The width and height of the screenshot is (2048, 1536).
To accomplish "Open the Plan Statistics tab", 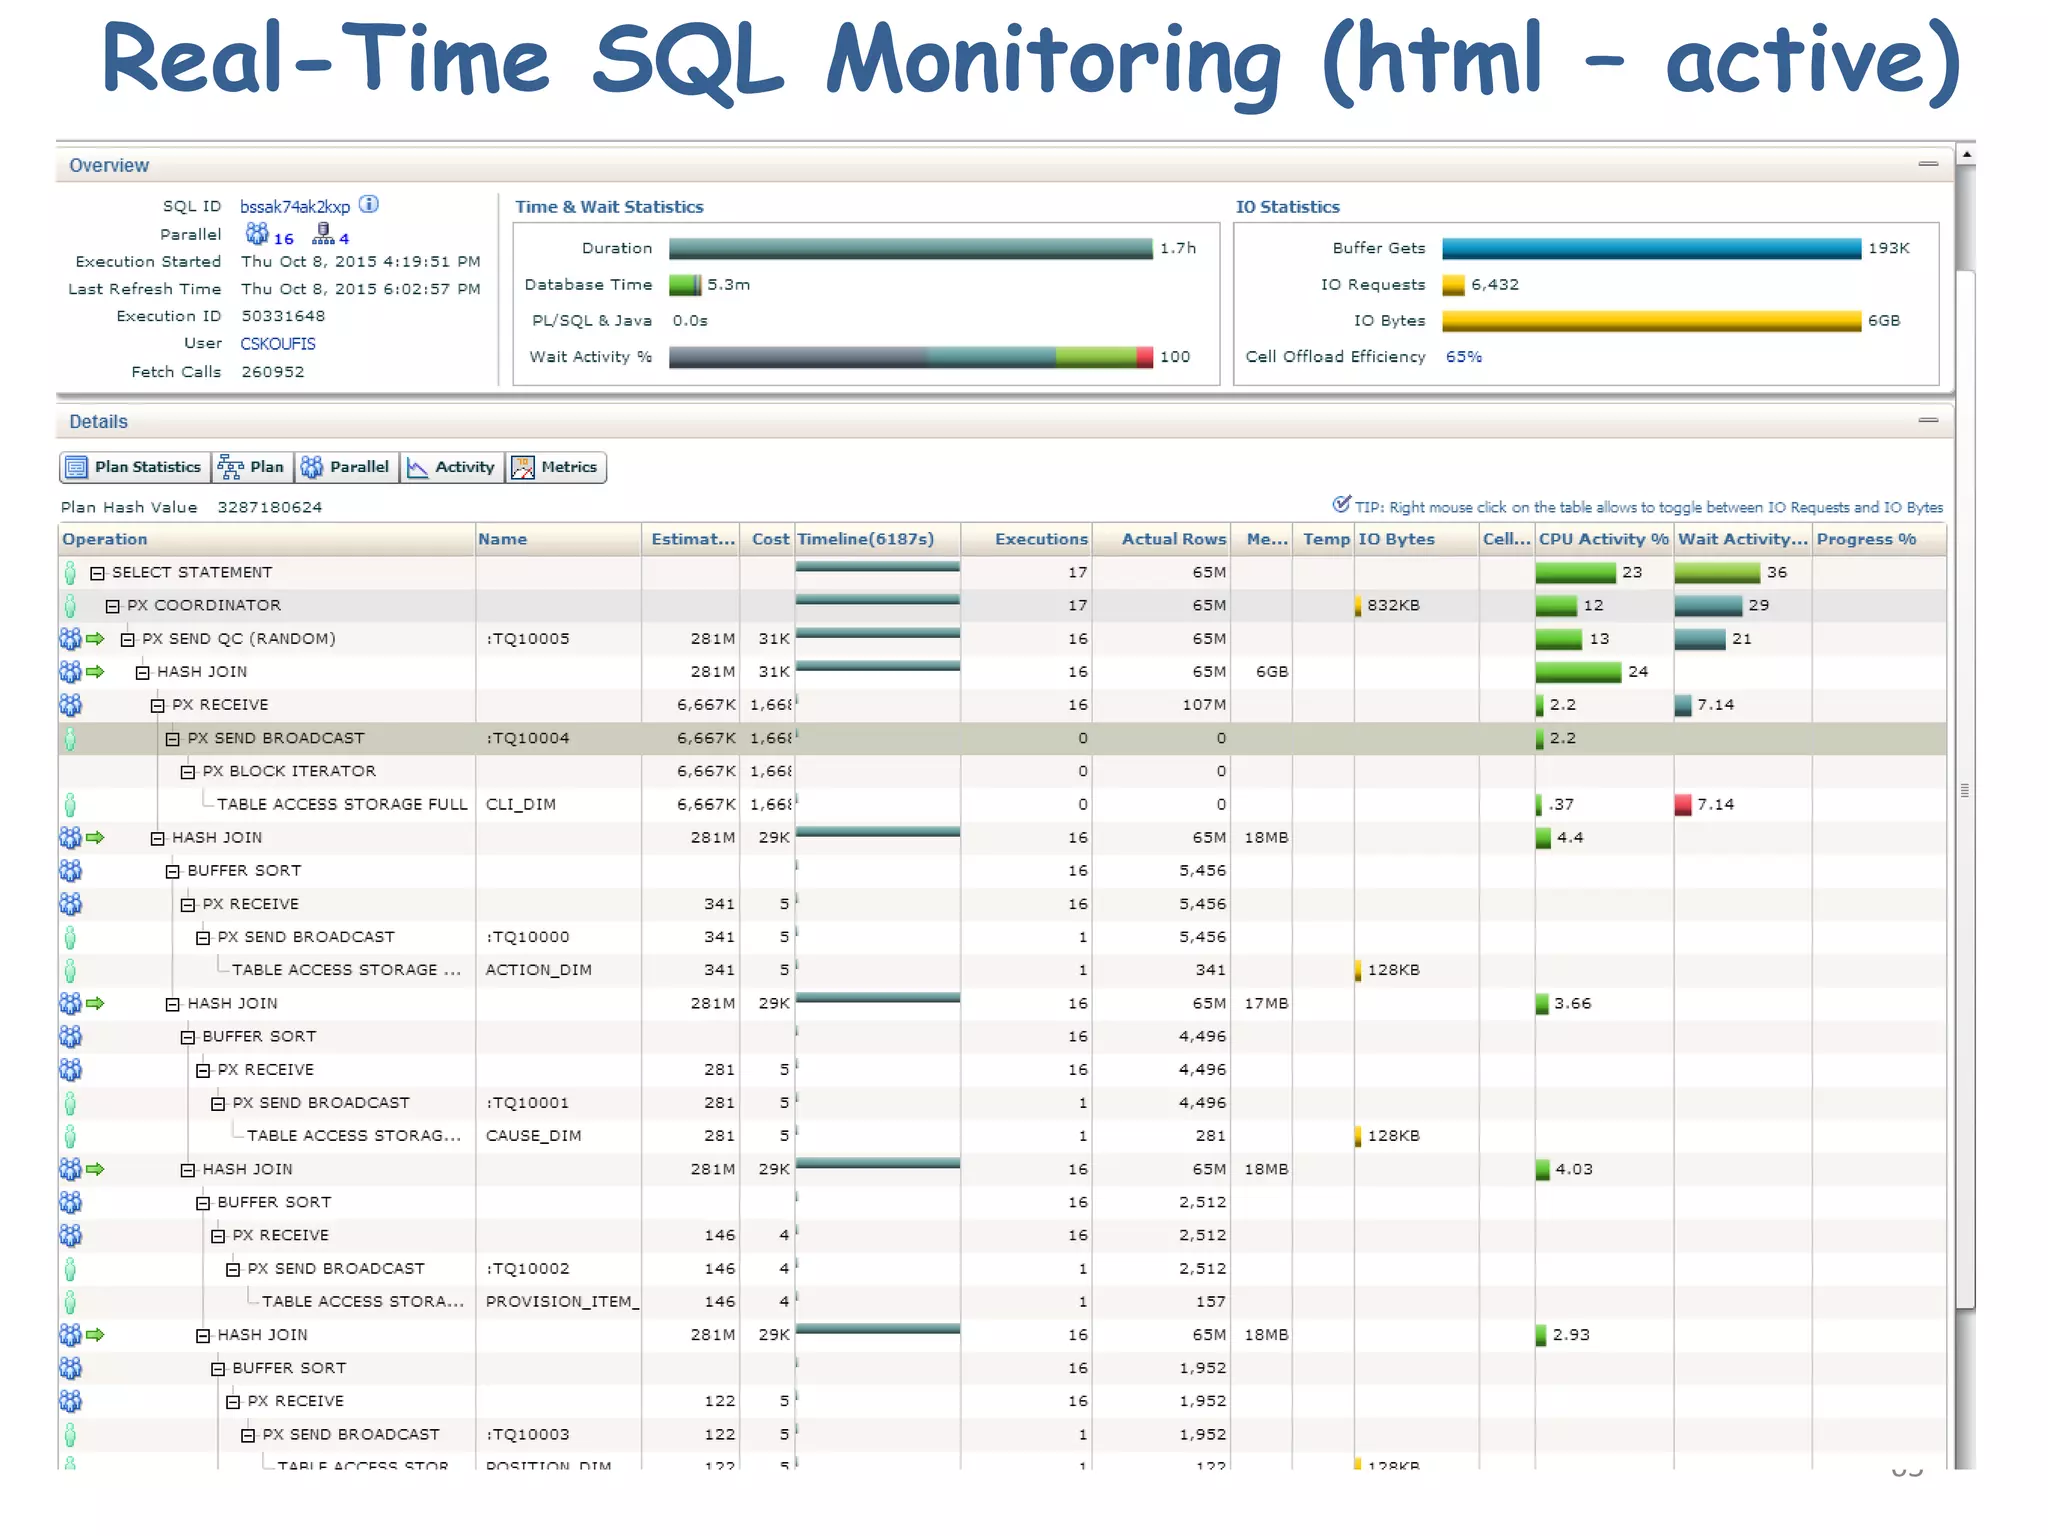I will 135,467.
